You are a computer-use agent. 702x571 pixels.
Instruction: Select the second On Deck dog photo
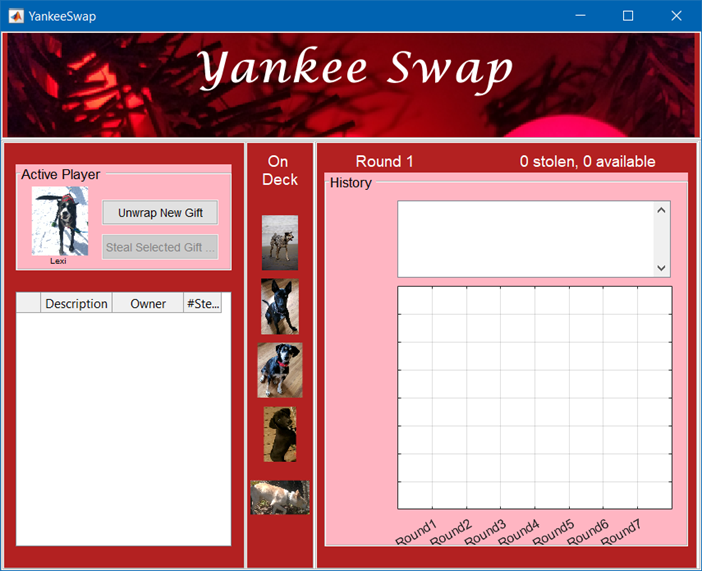[280, 306]
